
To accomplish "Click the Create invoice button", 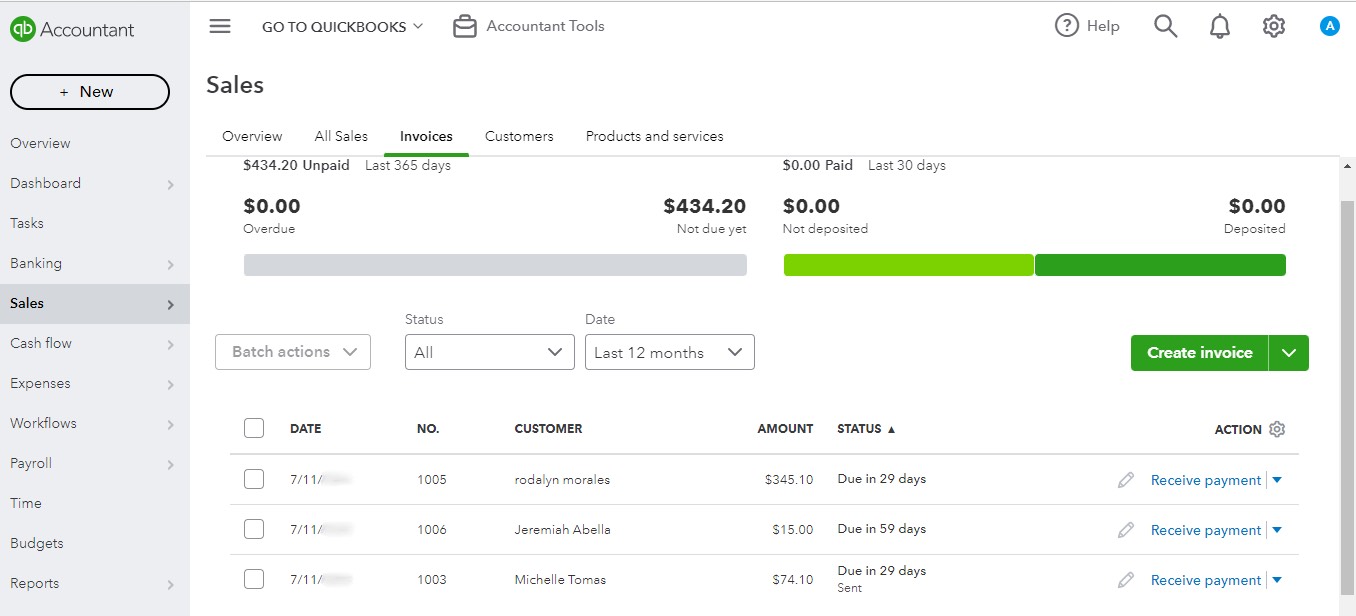I will [1199, 353].
